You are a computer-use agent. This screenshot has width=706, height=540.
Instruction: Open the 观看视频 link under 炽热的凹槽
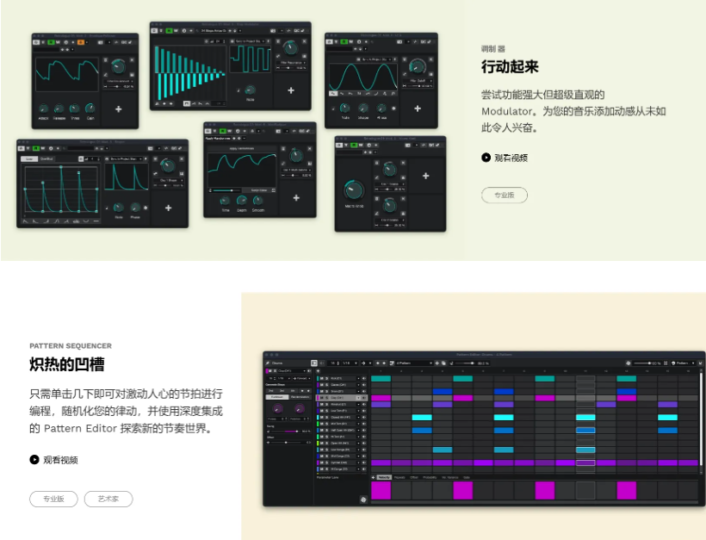click(x=60, y=460)
